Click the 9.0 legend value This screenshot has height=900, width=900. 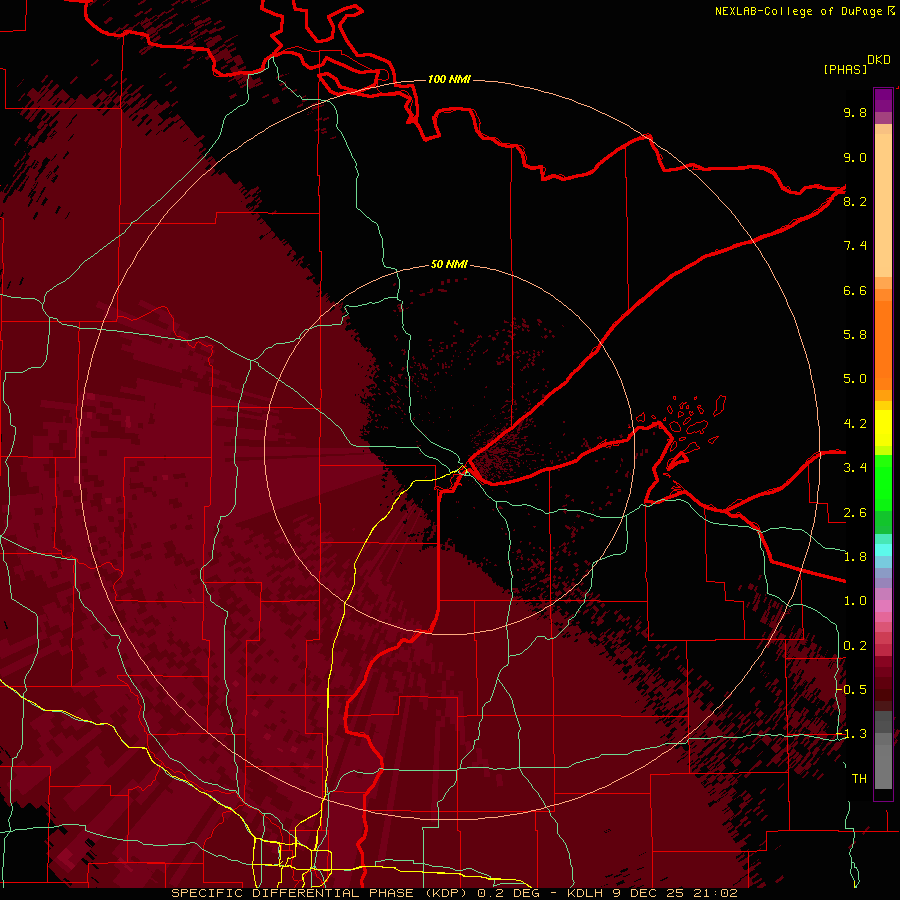[855, 157]
